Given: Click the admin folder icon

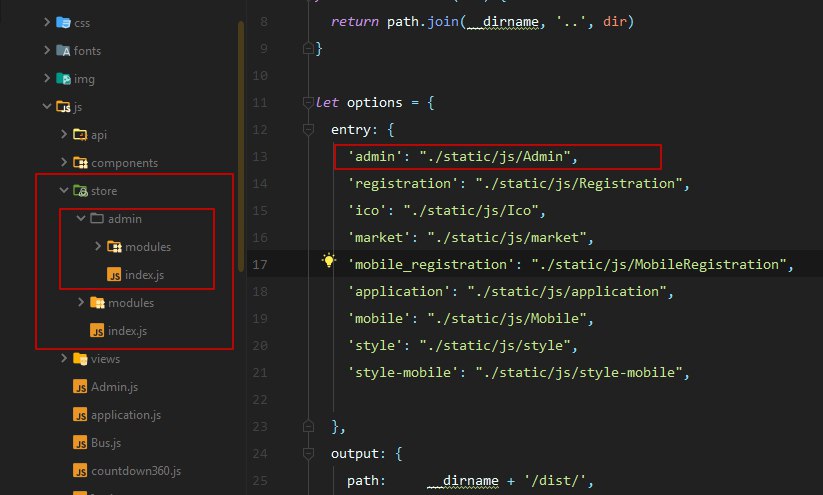Looking at the screenshot, I should pos(97,218).
